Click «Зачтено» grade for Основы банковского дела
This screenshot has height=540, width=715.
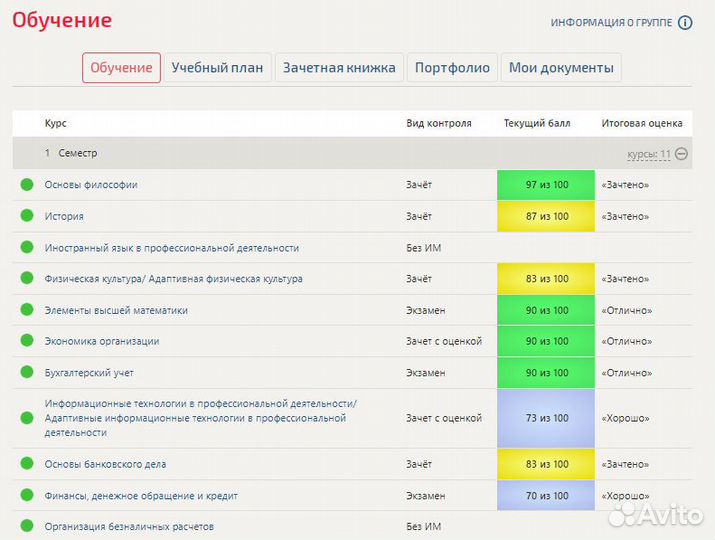point(625,464)
